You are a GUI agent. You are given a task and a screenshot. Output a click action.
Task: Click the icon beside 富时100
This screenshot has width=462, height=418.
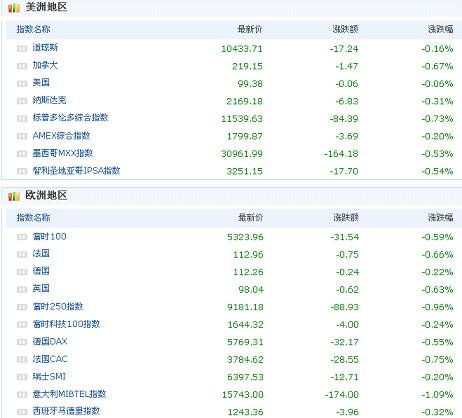tap(22, 237)
